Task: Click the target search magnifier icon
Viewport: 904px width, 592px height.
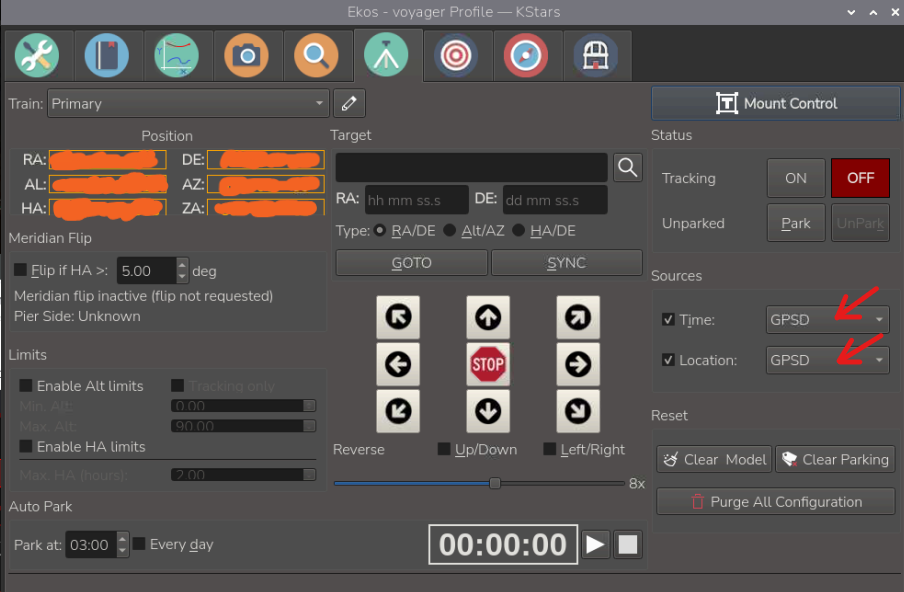Action: coord(627,167)
